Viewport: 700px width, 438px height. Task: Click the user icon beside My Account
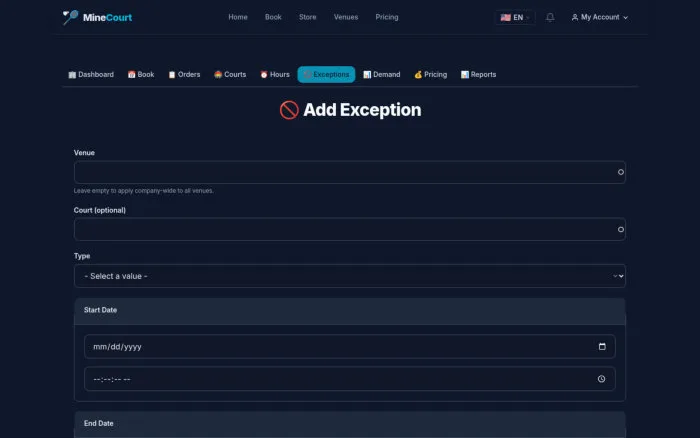(575, 17)
